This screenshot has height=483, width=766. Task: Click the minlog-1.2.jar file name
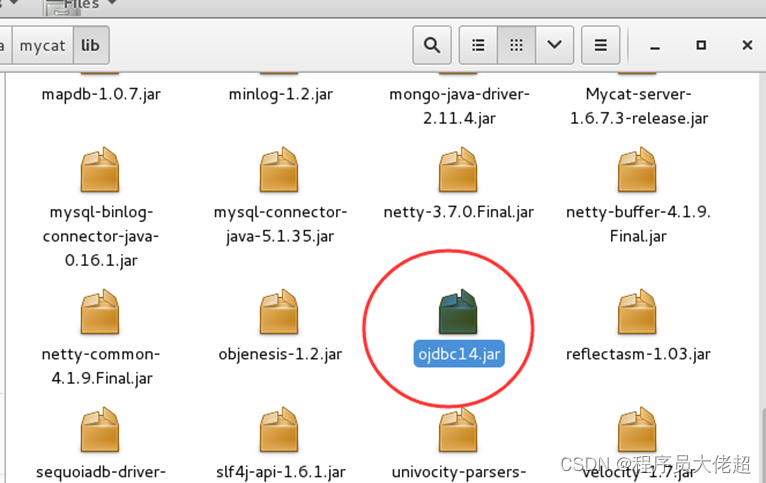pyautogui.click(x=281, y=94)
